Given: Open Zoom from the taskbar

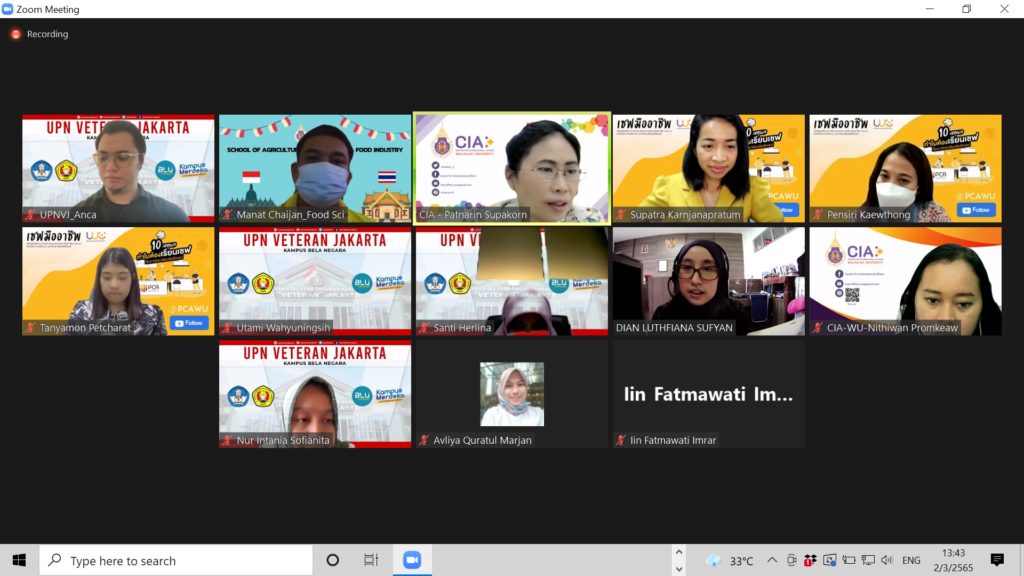Looking at the screenshot, I should coord(412,560).
